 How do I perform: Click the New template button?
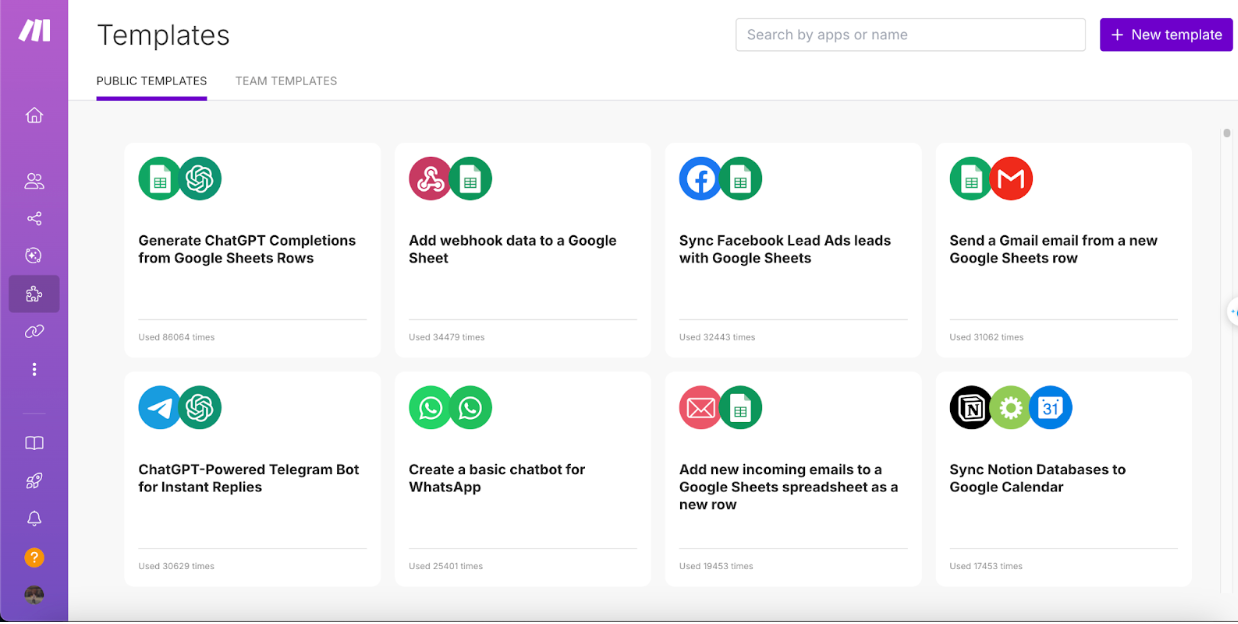click(1165, 34)
